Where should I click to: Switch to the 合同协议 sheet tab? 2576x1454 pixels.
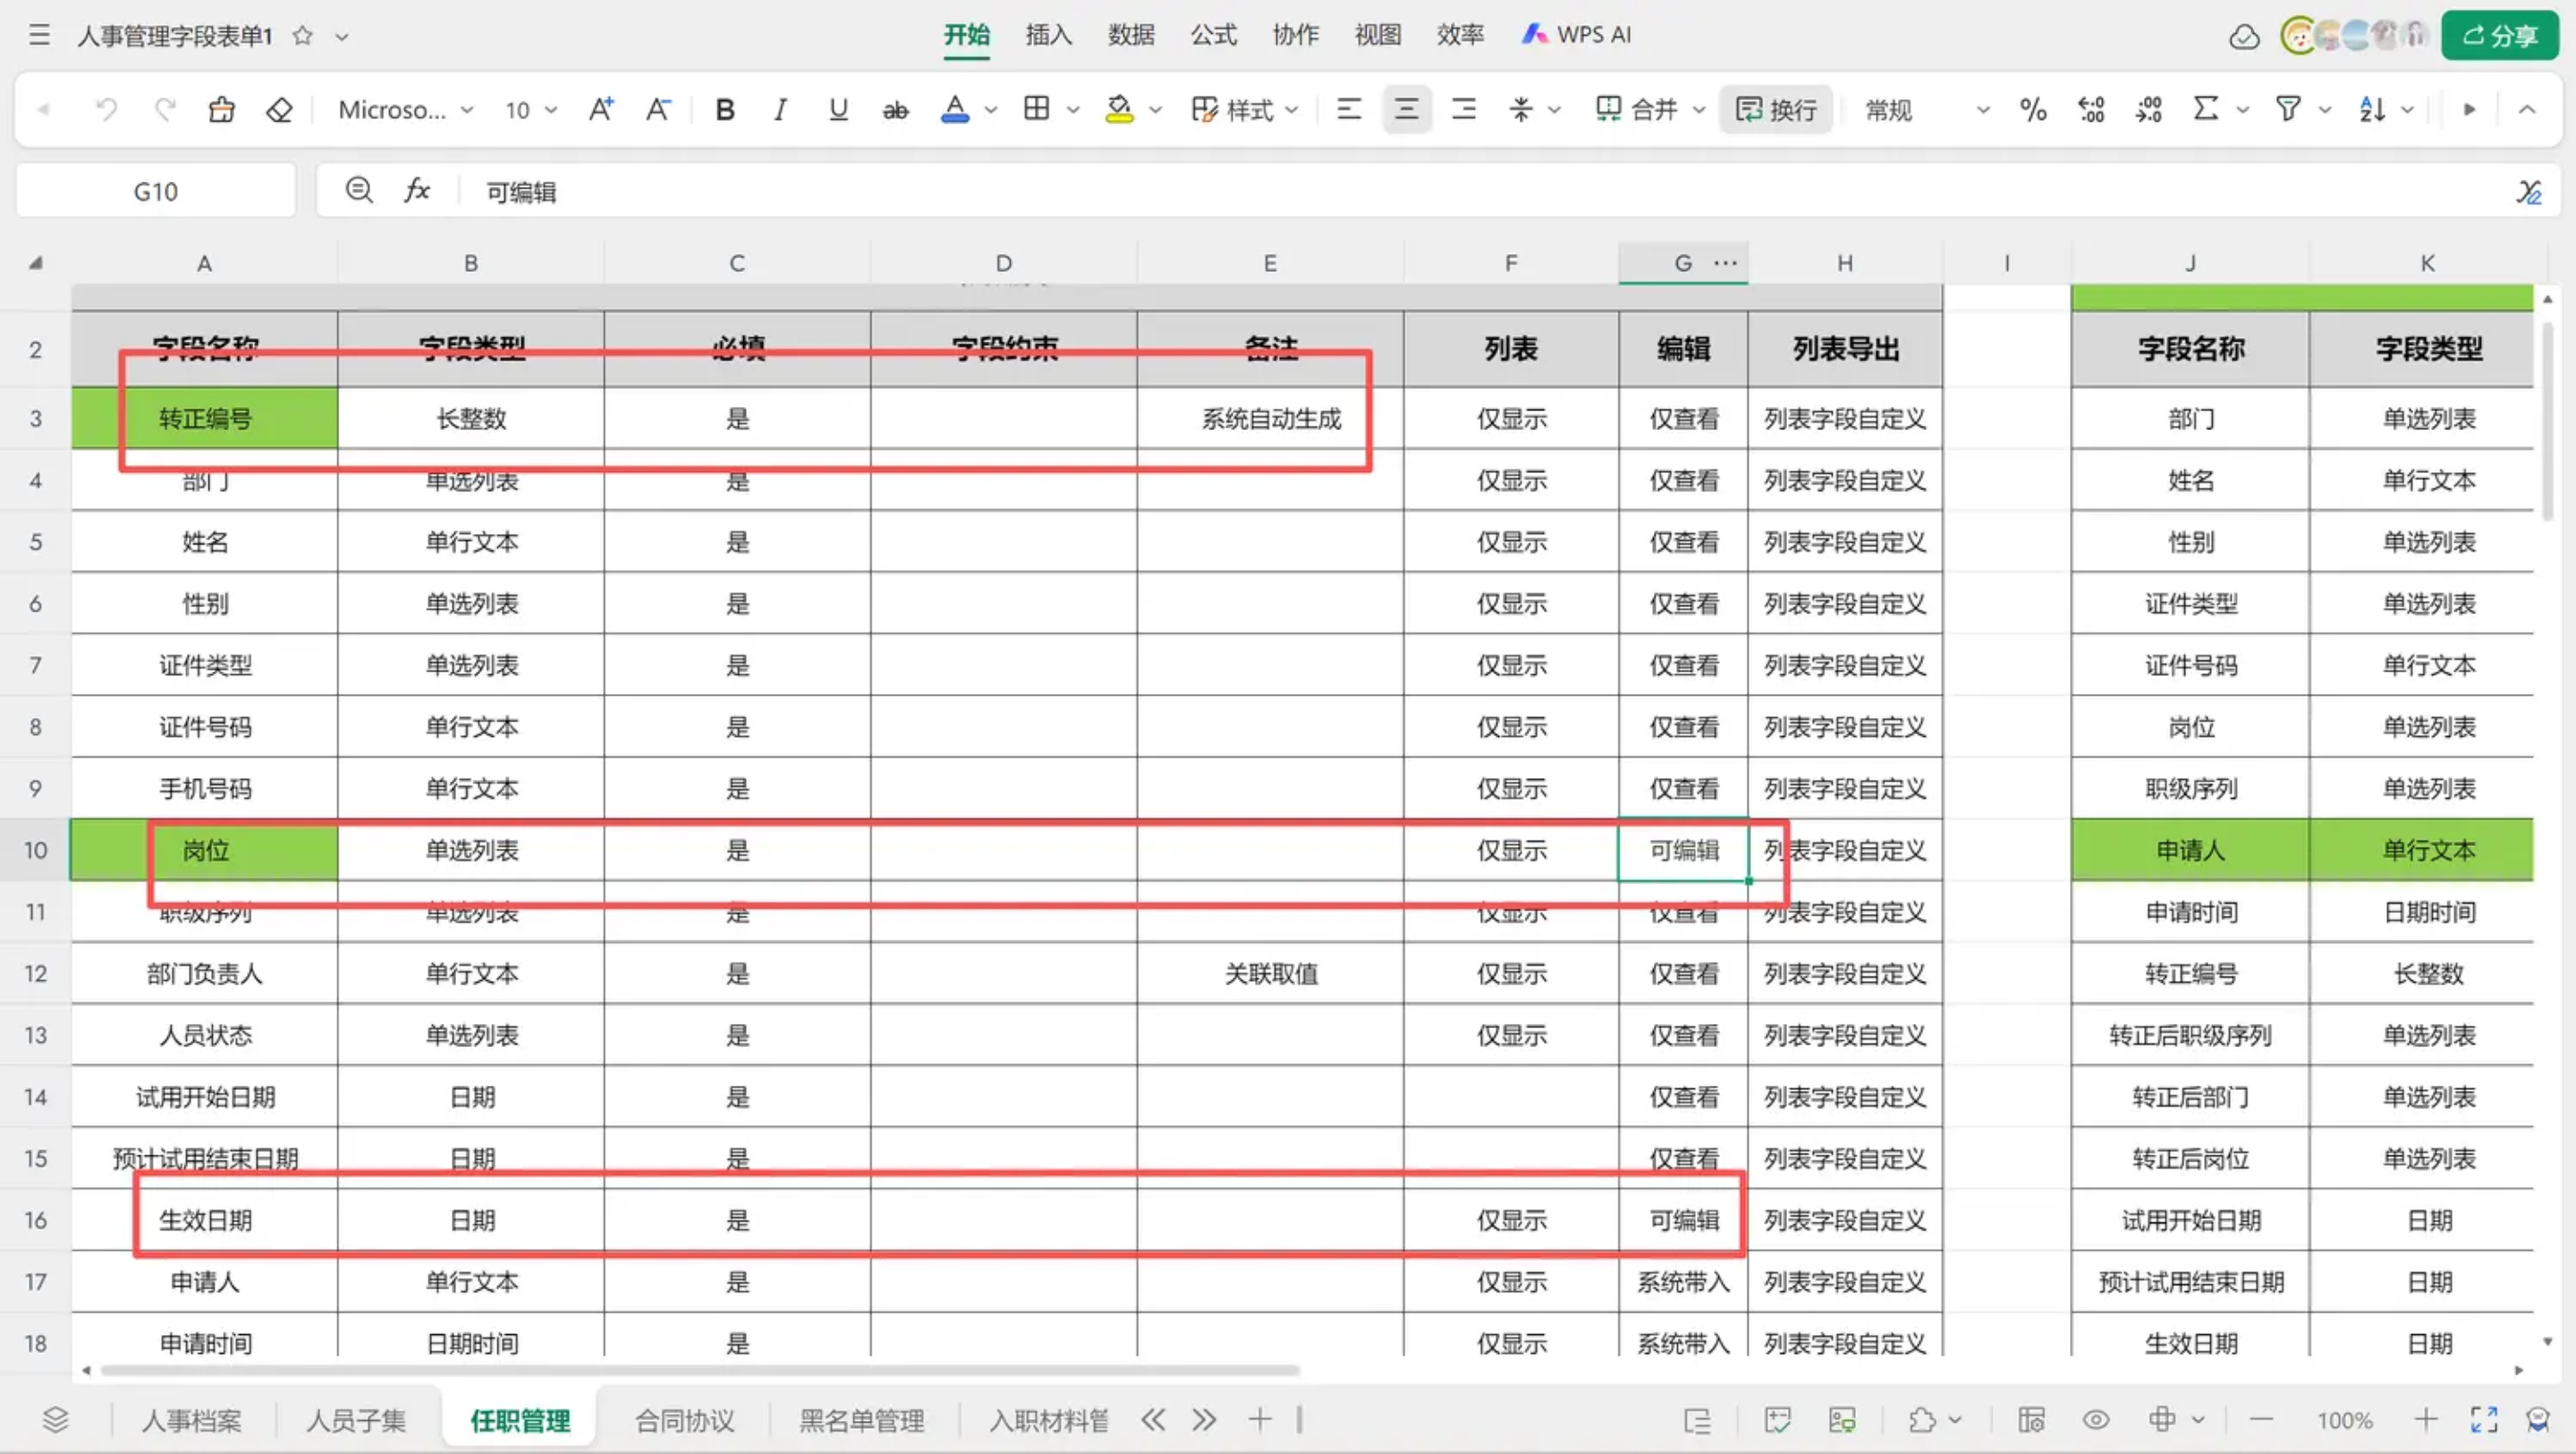click(684, 1420)
